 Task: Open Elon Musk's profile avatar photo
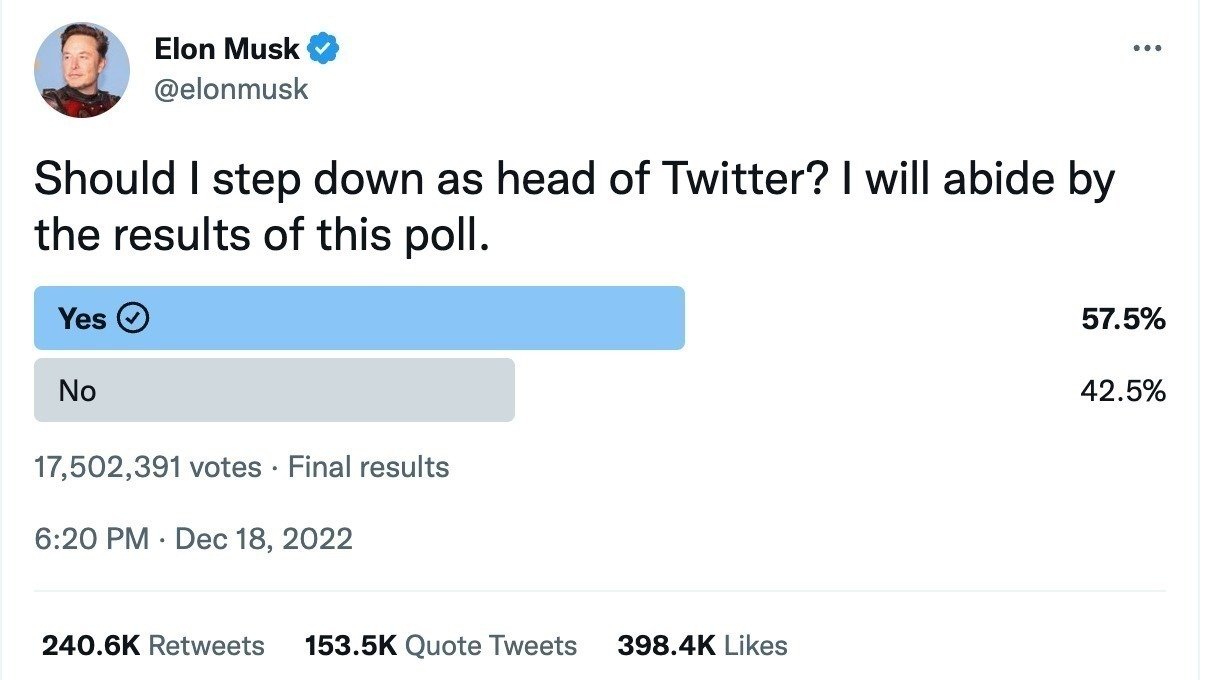(x=82, y=70)
